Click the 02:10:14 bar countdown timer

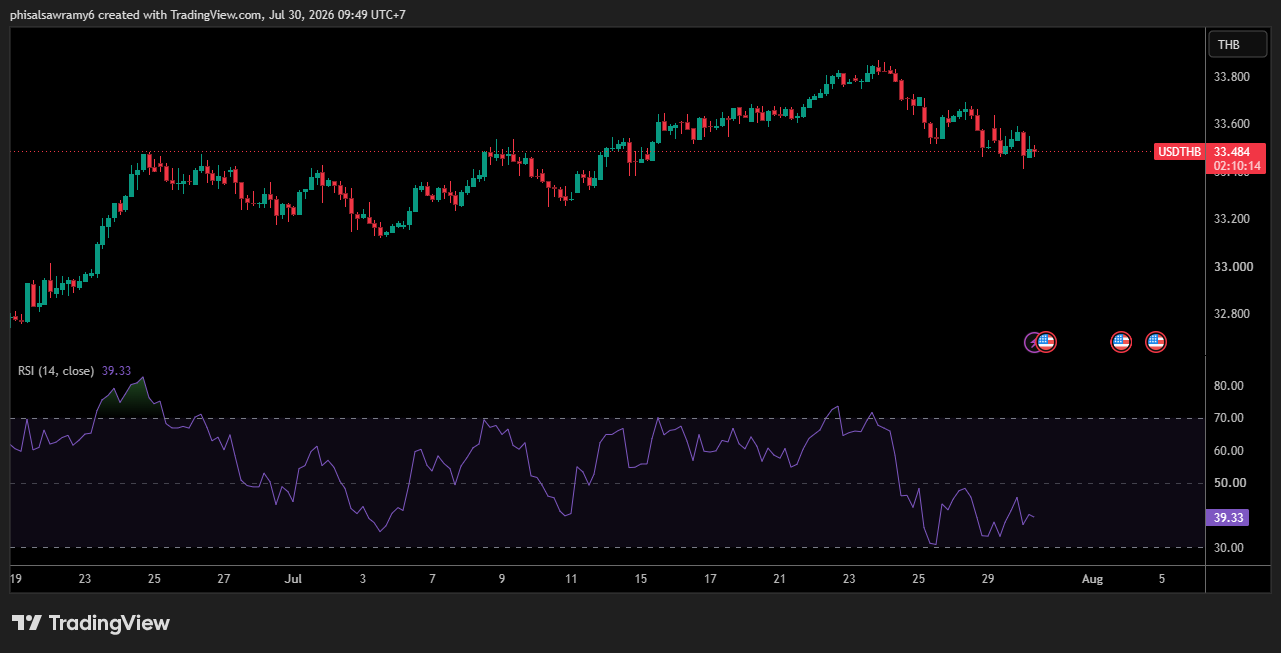[x=1237, y=166]
